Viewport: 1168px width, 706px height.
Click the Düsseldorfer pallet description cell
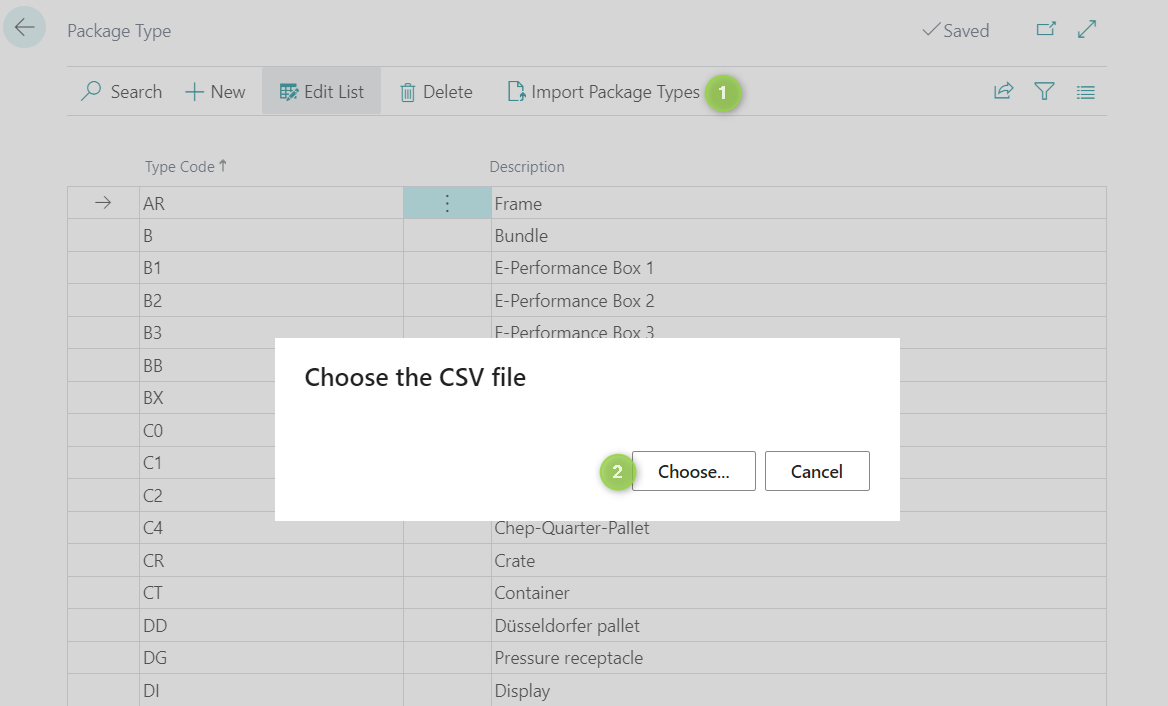click(567, 626)
